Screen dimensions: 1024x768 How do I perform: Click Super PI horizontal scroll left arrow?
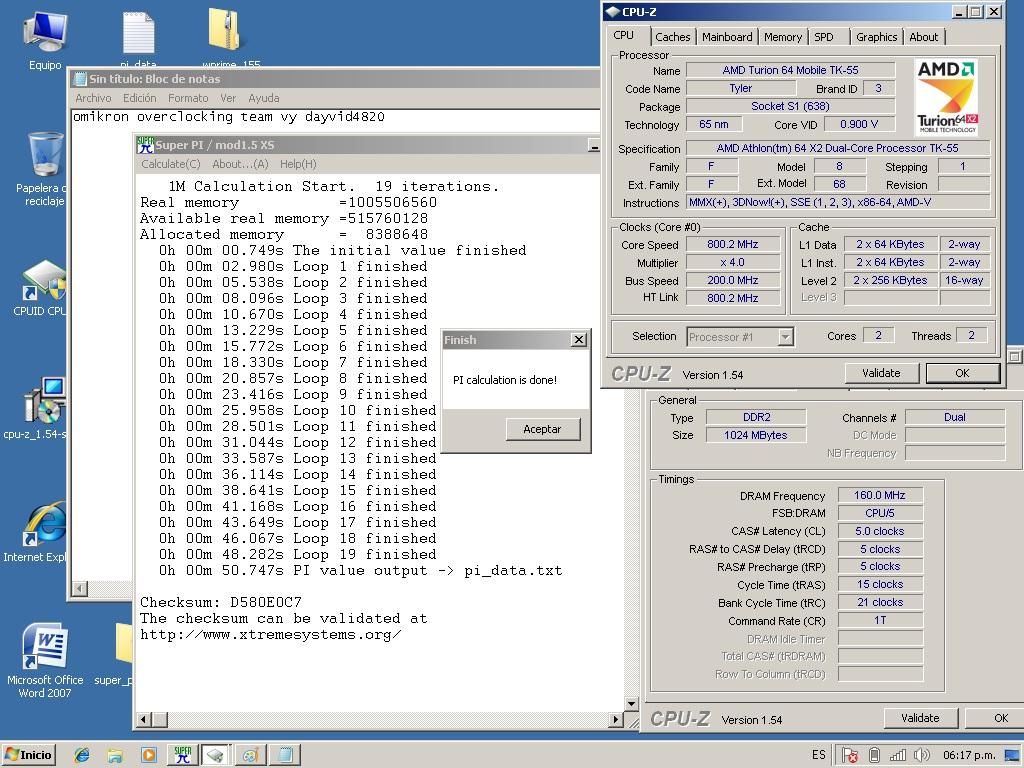pos(144,720)
